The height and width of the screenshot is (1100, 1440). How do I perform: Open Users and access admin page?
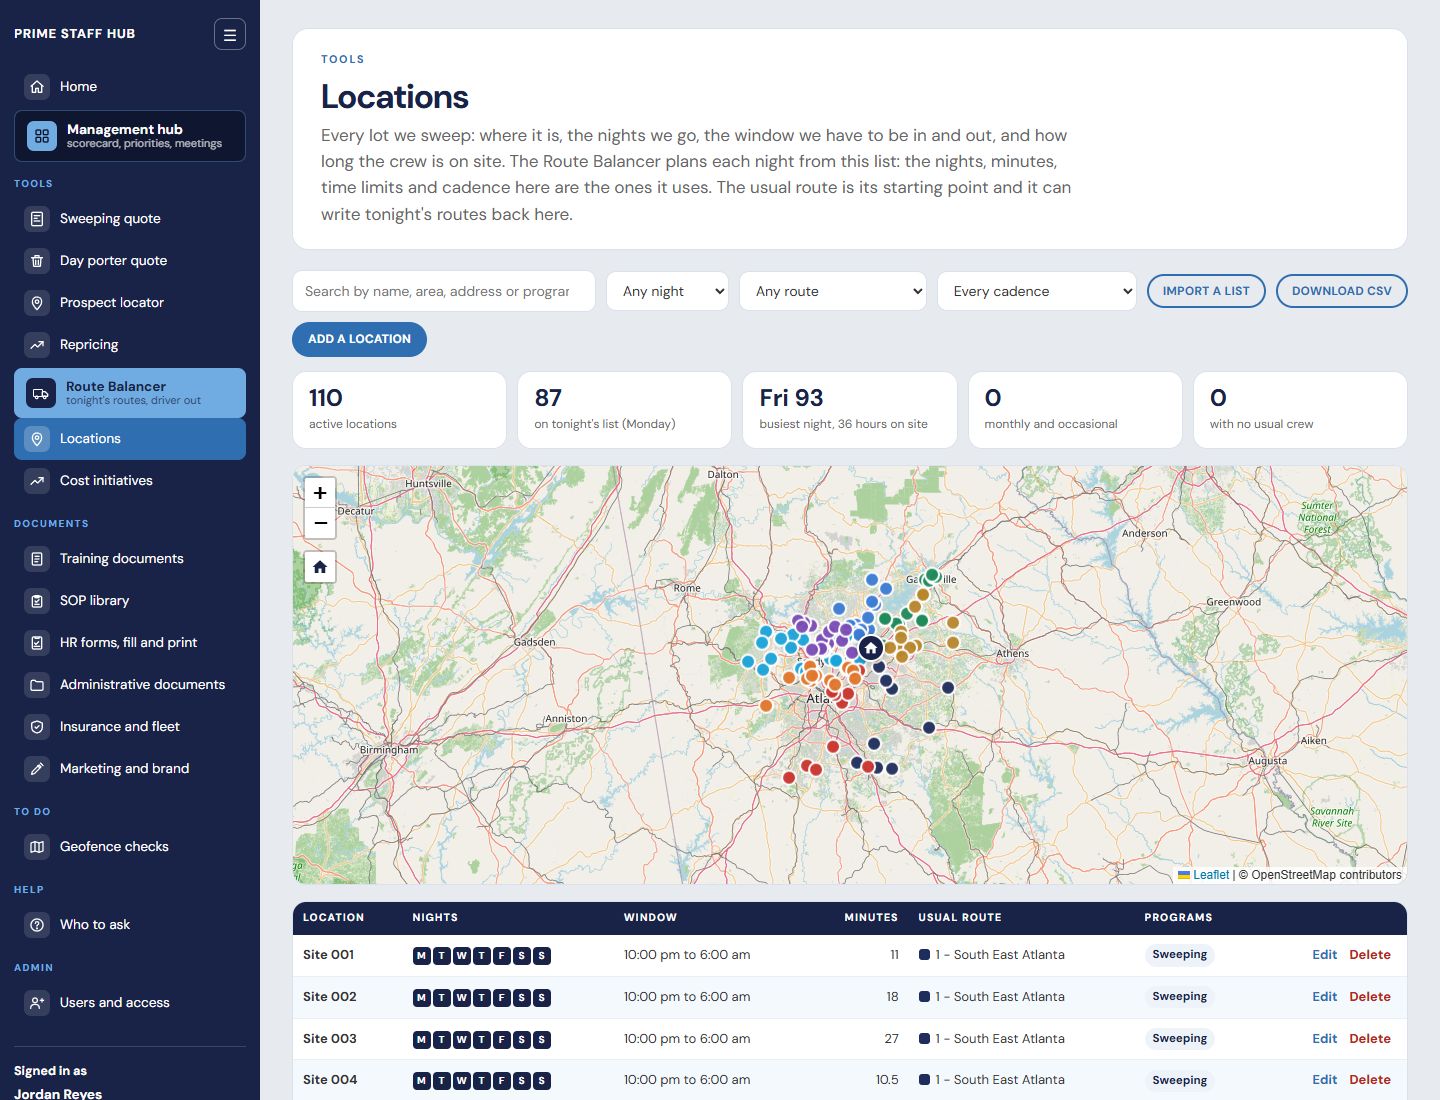pos(130,1003)
